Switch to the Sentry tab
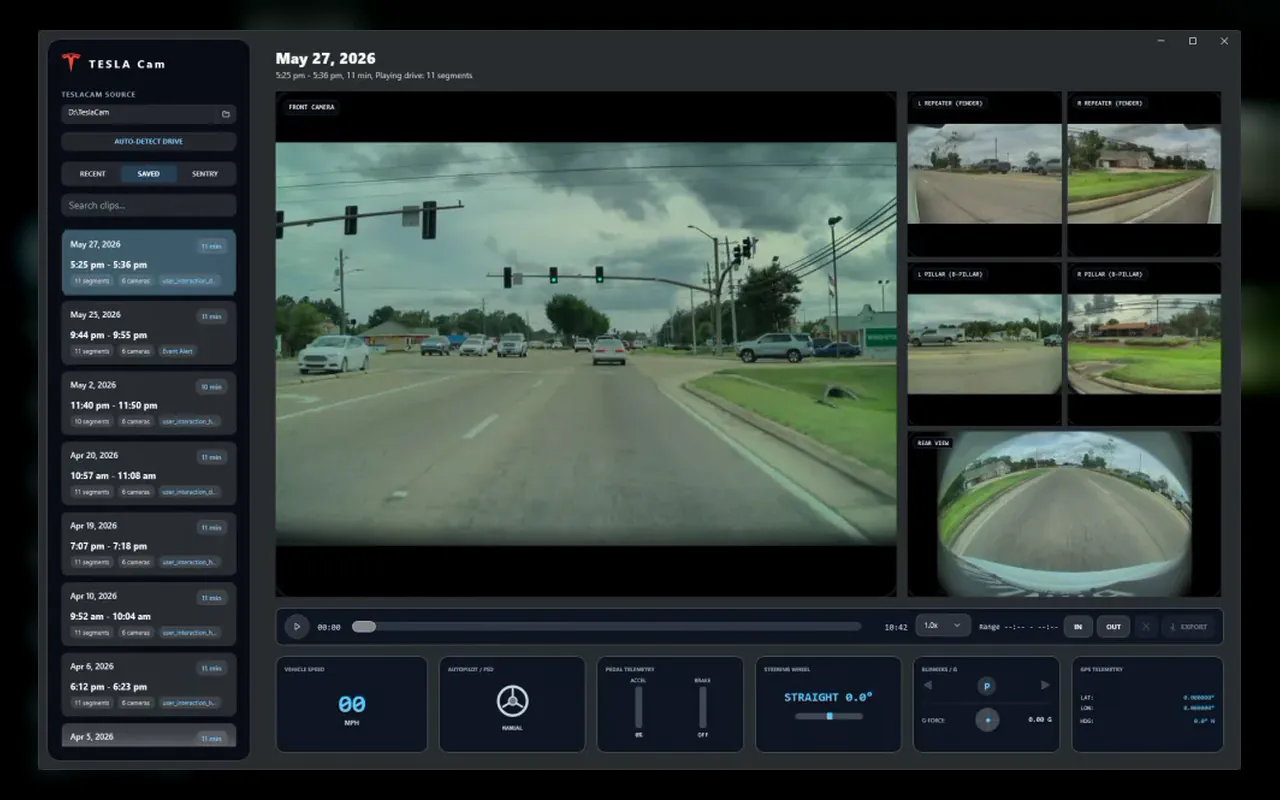This screenshot has height=800, width=1280. [205, 174]
